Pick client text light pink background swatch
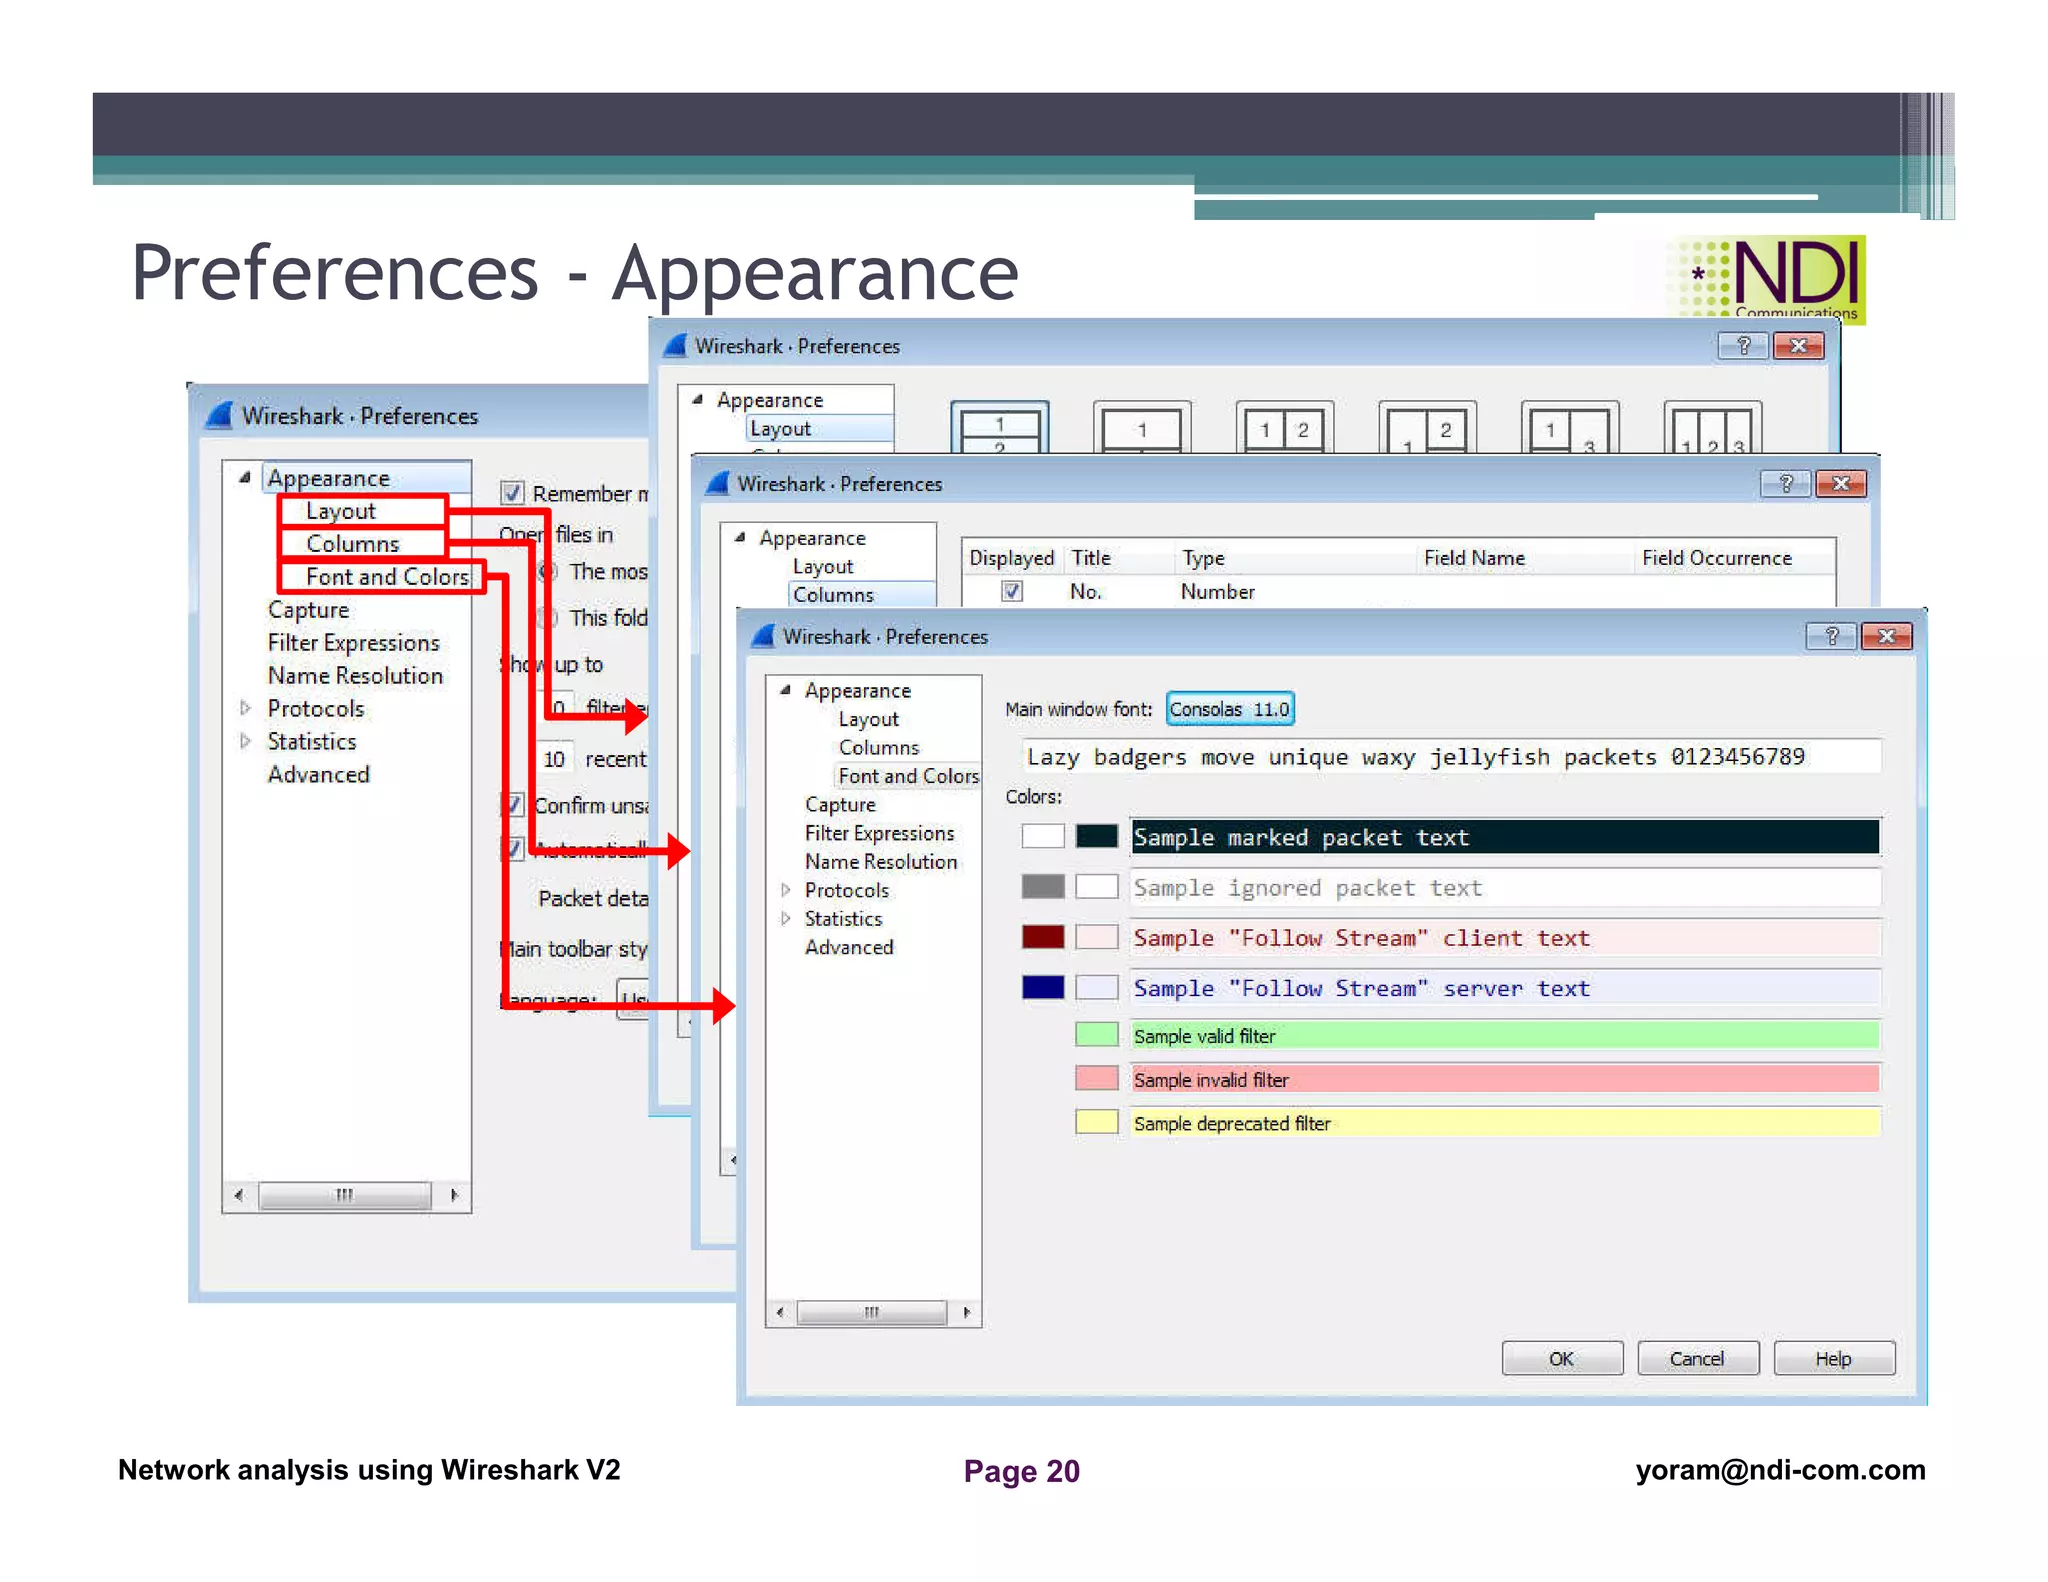This screenshot has width=2048, height=1582. click(x=1097, y=936)
